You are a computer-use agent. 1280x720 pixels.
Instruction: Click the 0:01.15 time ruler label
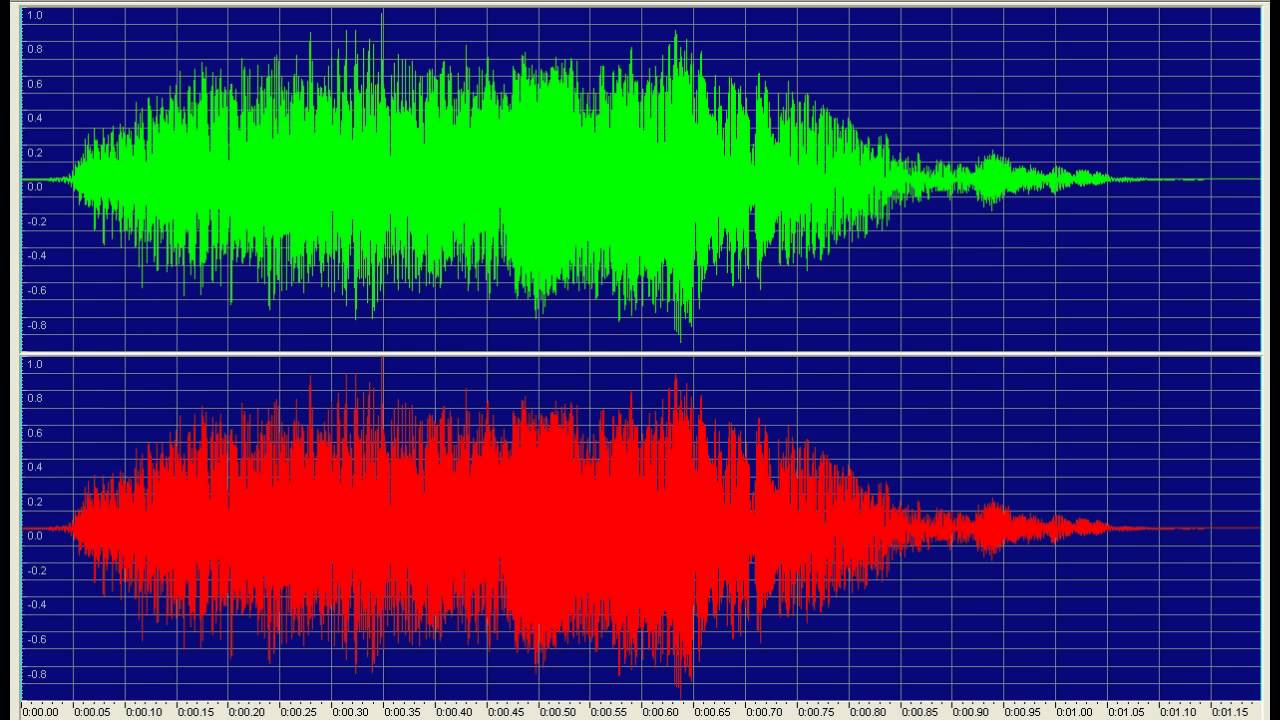[1229, 712]
